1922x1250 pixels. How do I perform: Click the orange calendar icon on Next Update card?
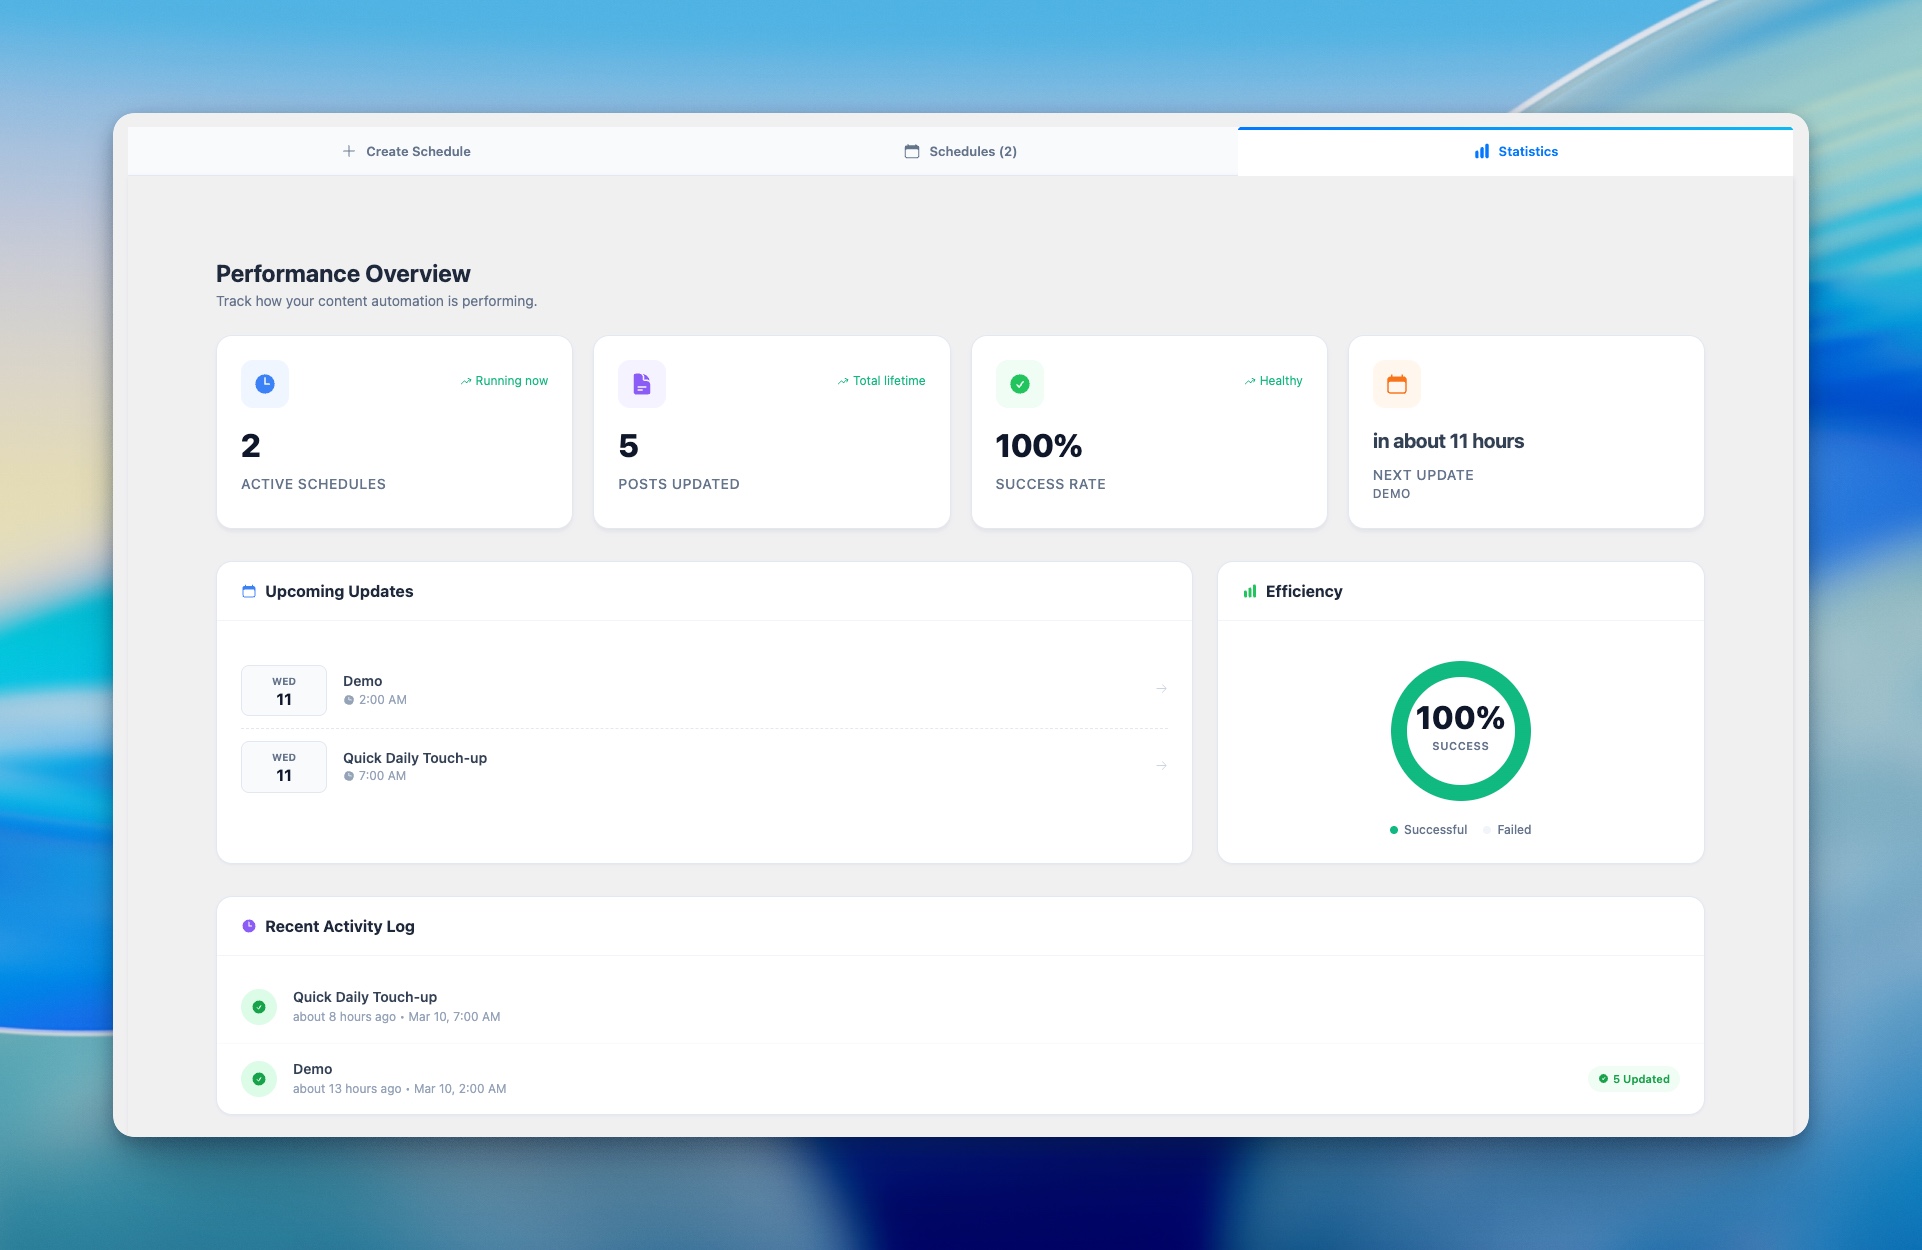pos(1396,384)
